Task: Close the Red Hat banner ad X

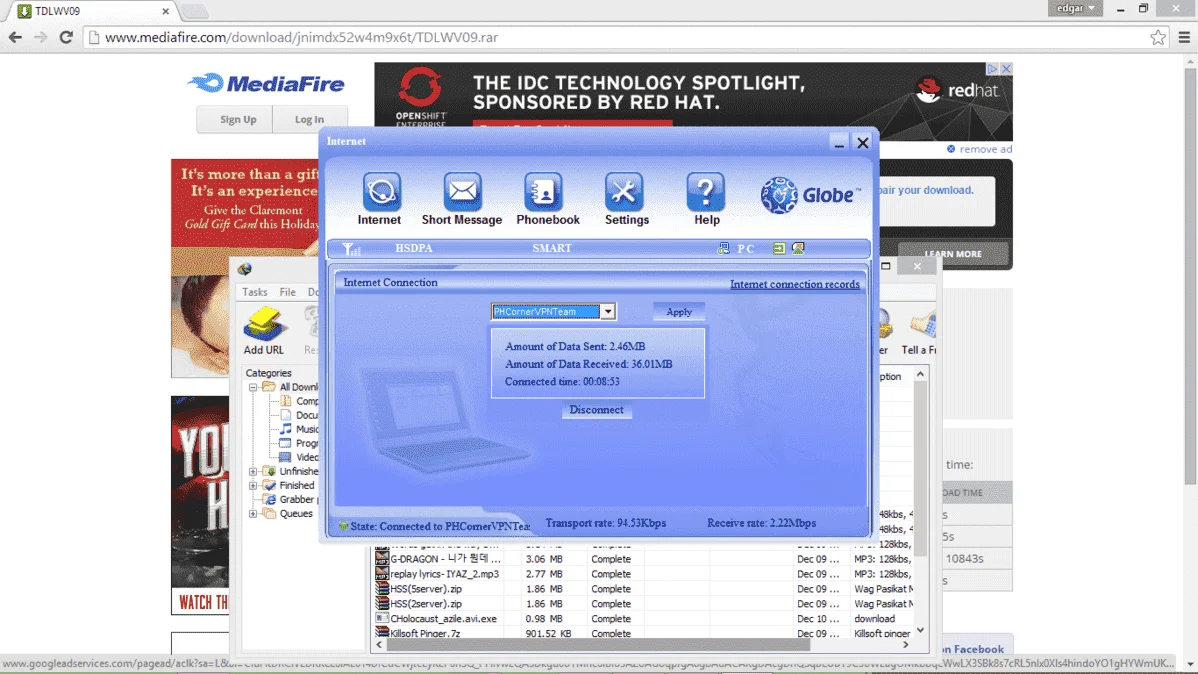Action: (x=1006, y=69)
